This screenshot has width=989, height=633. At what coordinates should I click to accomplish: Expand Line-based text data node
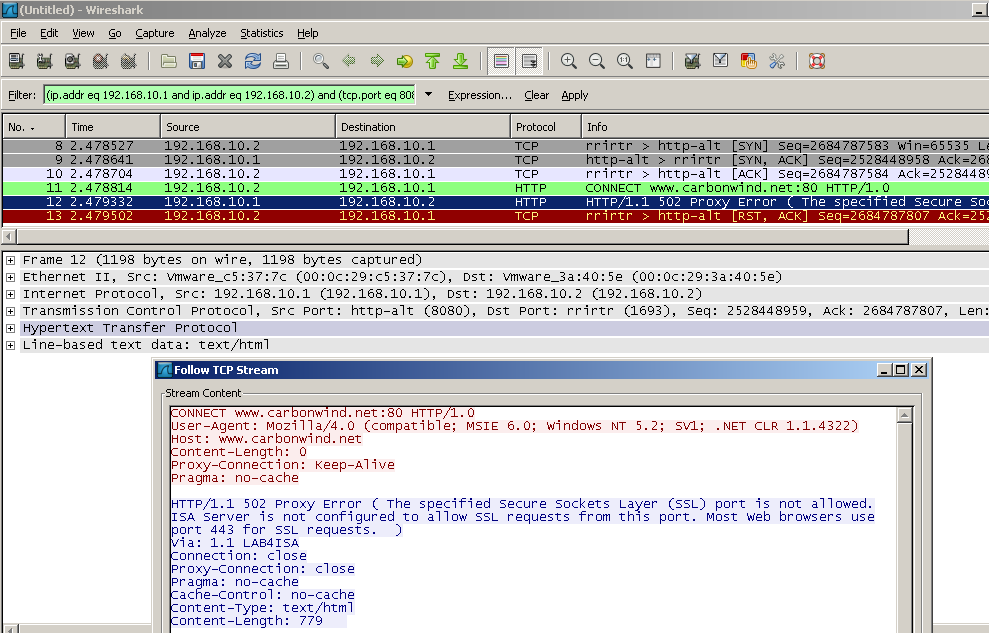(10, 345)
